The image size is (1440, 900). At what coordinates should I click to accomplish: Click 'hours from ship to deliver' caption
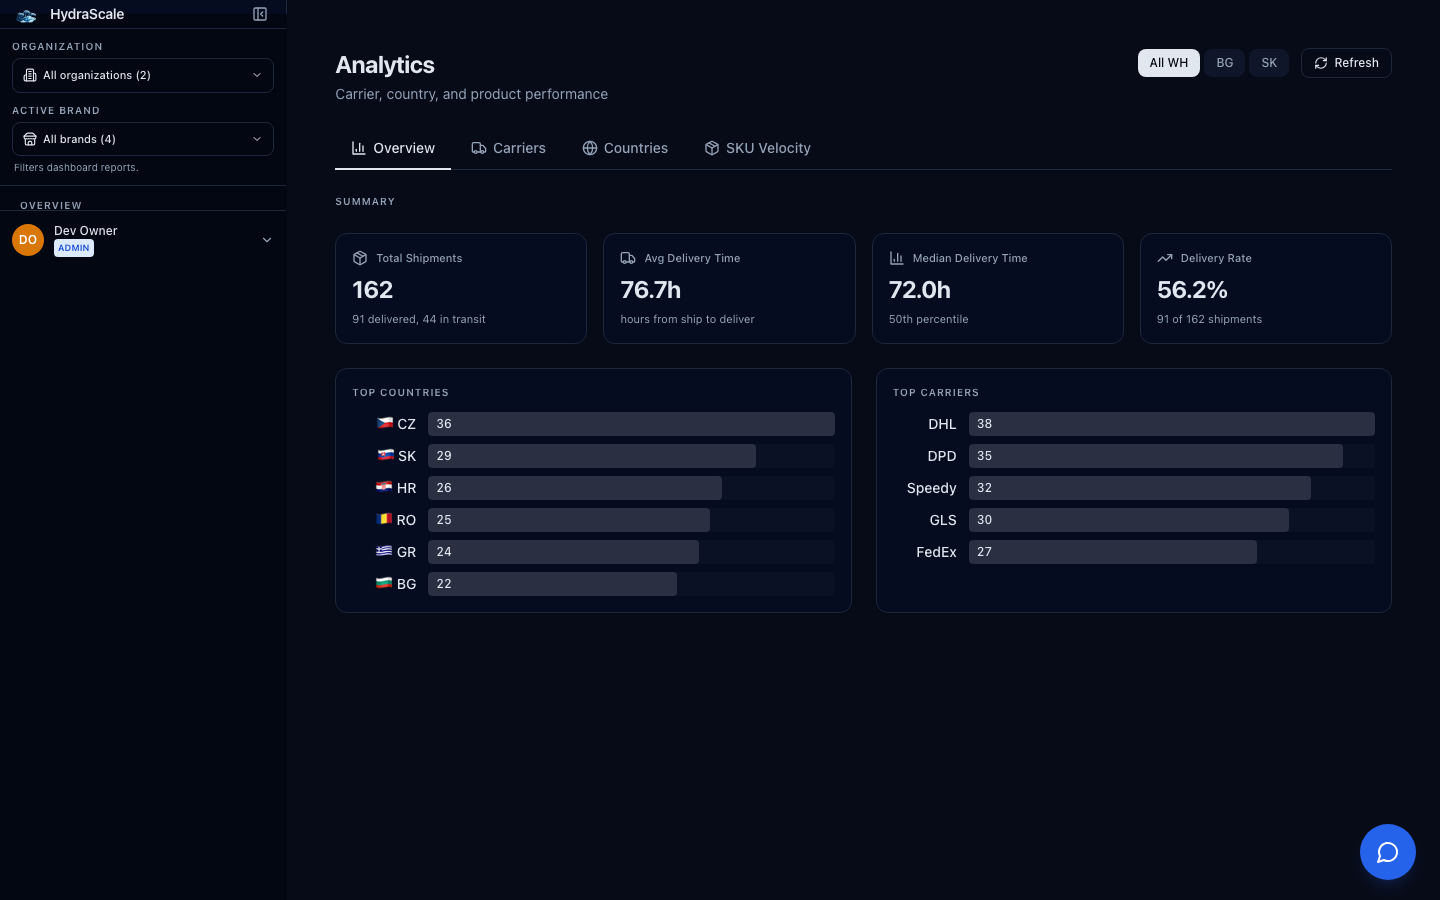point(687,319)
